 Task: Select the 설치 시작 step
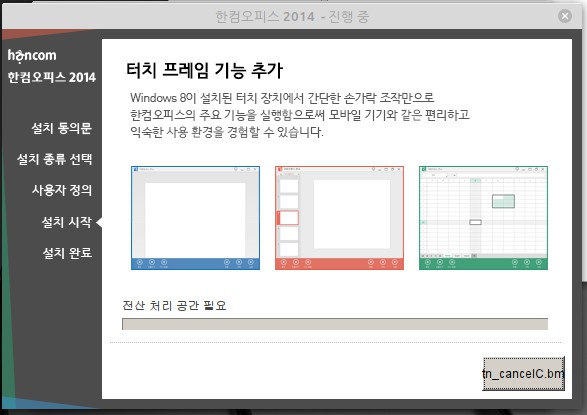[67, 222]
